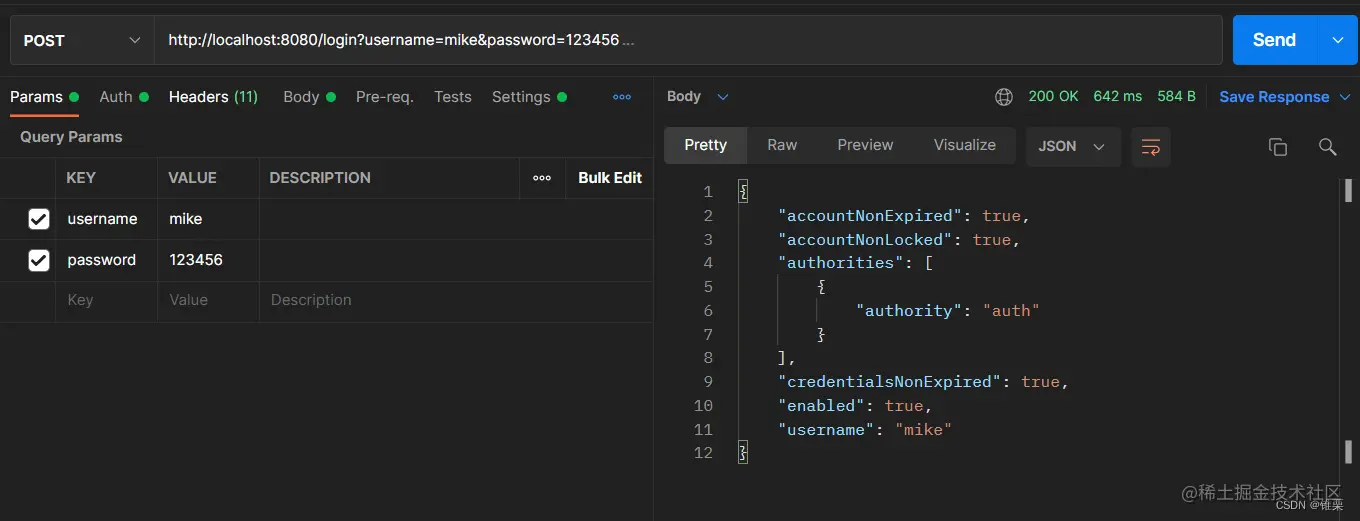The image size is (1360, 521).
Task: Open the Auth request tab
Action: (116, 97)
